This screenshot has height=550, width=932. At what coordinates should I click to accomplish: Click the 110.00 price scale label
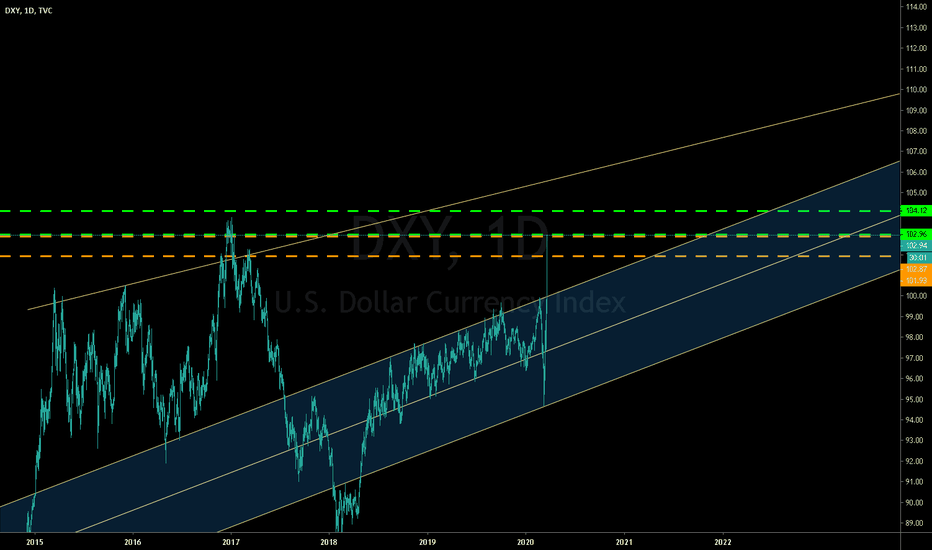(x=916, y=90)
